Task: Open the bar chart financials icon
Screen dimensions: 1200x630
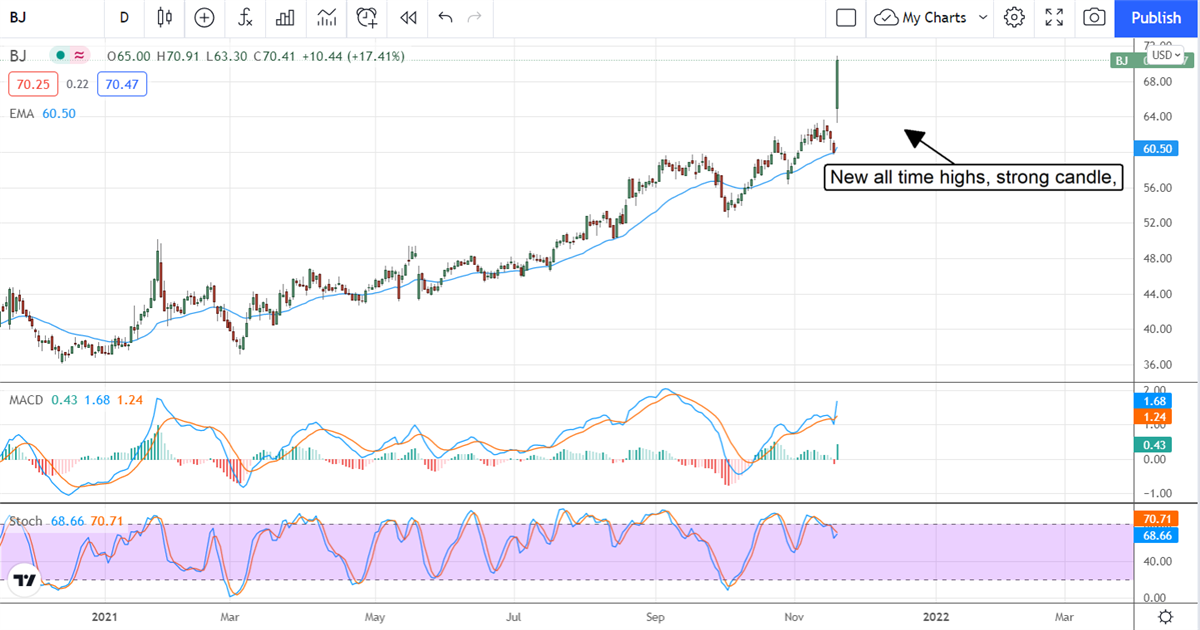Action: [285, 17]
